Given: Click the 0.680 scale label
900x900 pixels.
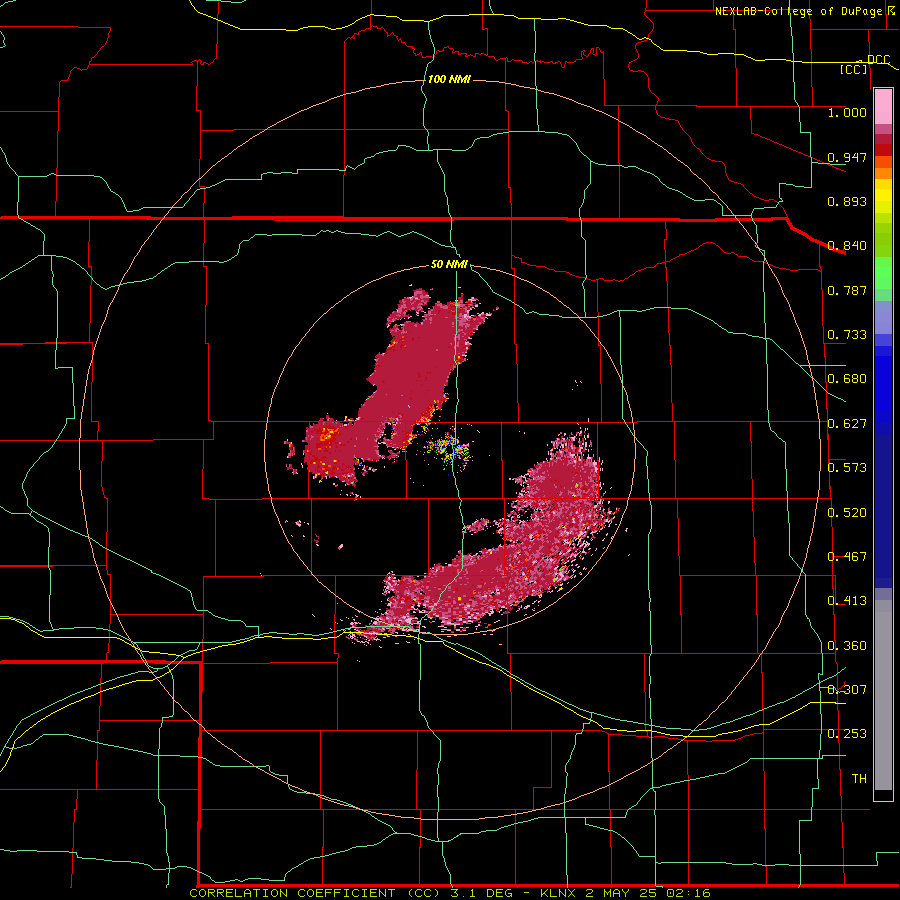Looking at the screenshot, I should pos(847,379).
